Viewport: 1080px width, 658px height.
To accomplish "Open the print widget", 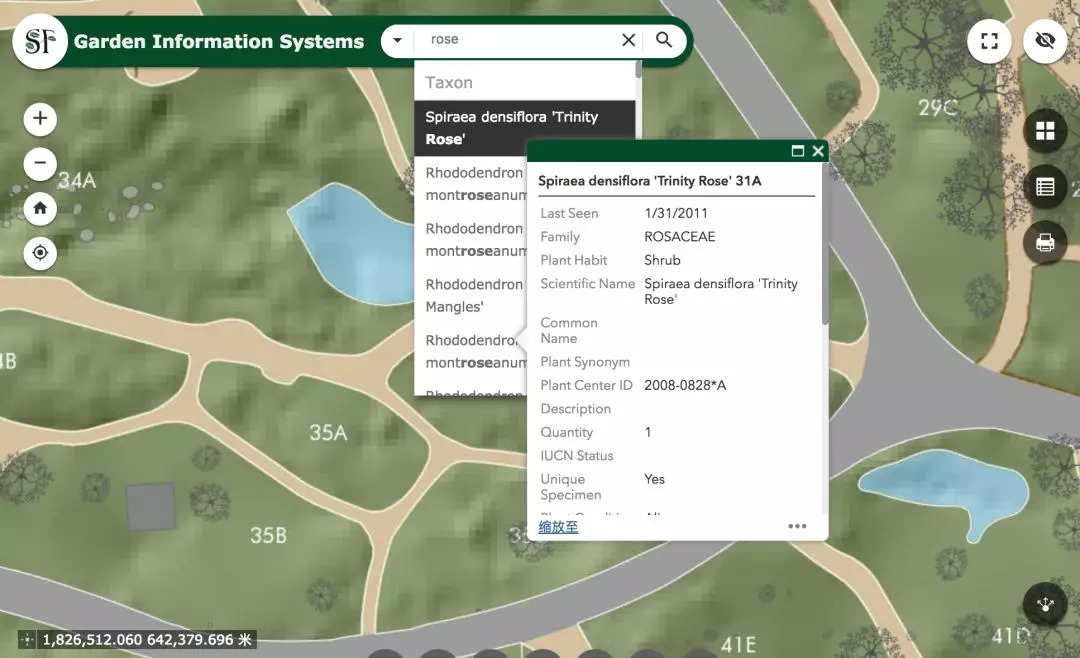I will click(x=1045, y=243).
